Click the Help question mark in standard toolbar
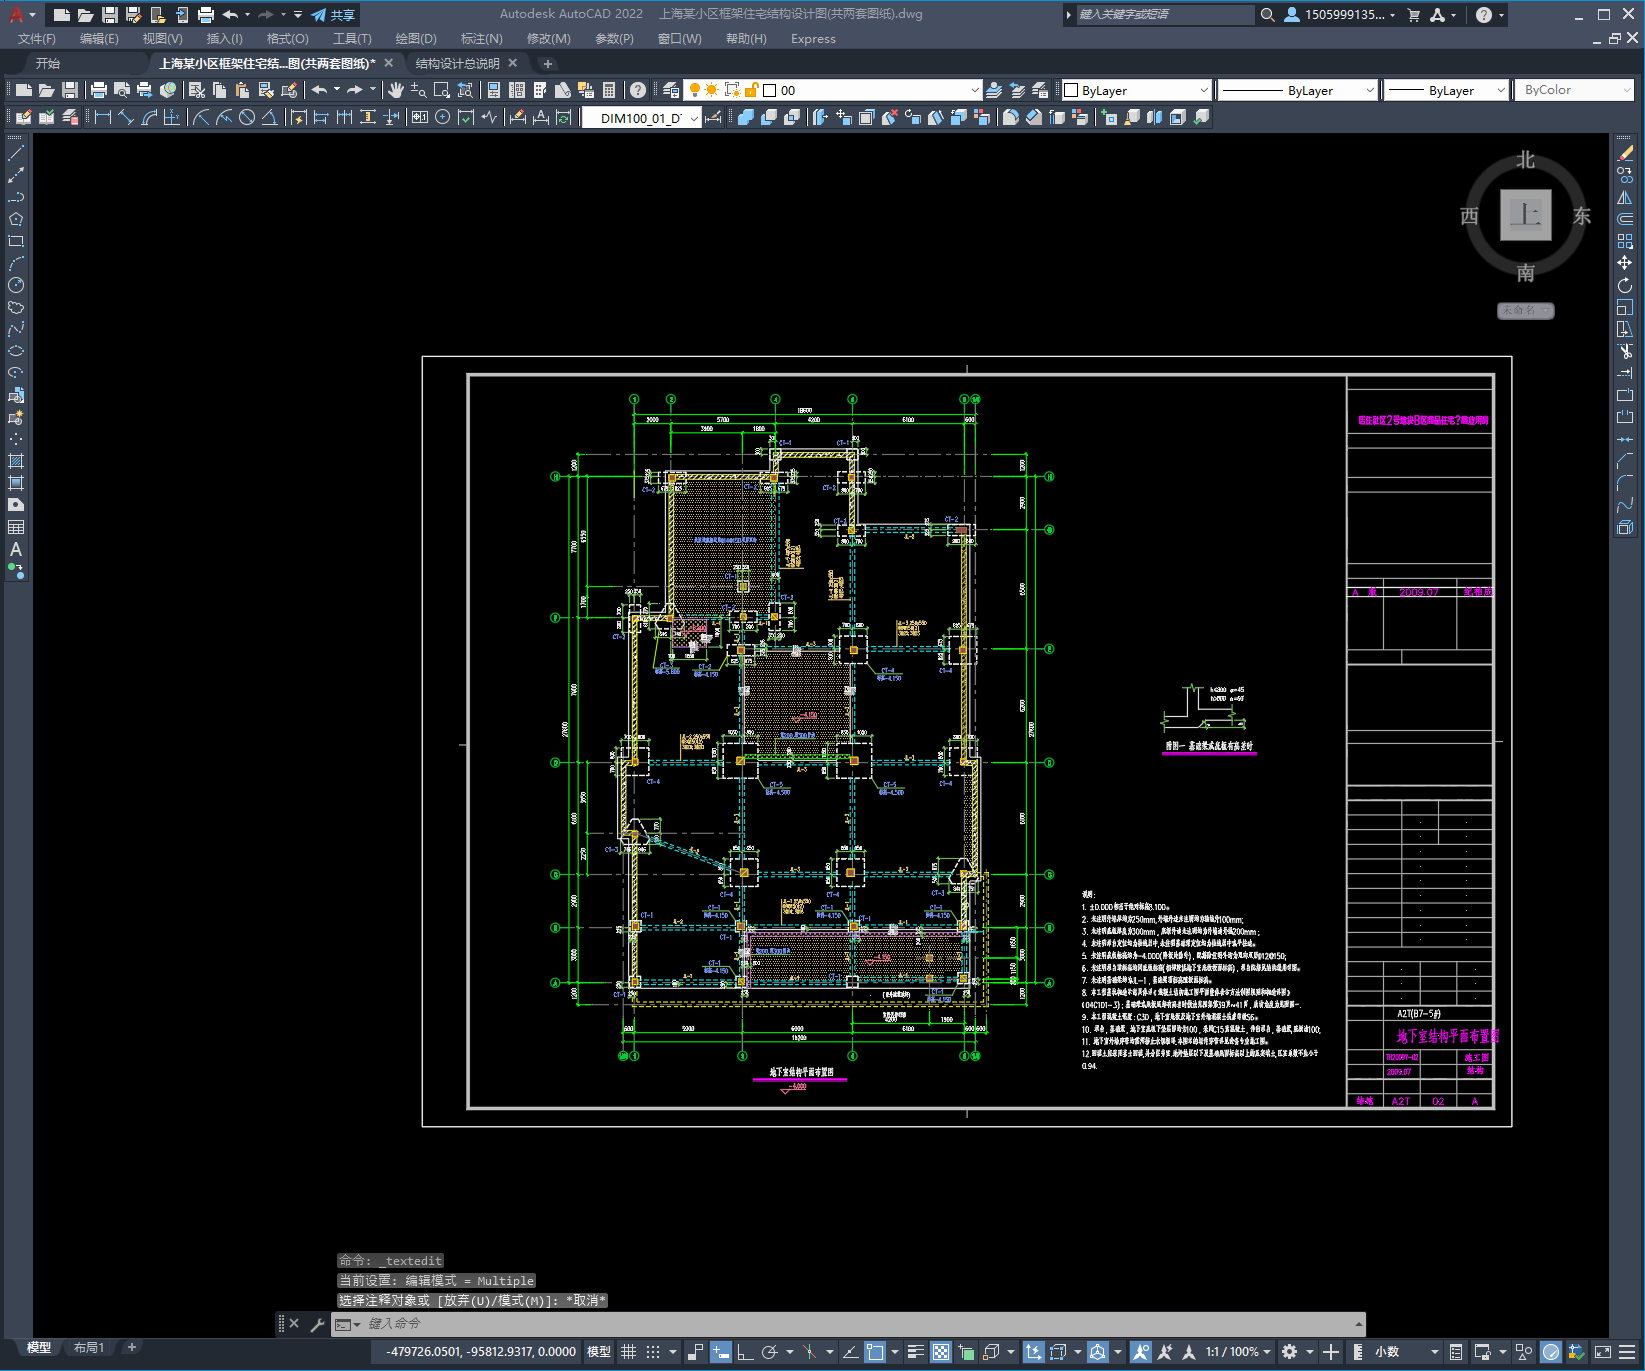Screen dimensions: 1645x1371 [x=638, y=90]
